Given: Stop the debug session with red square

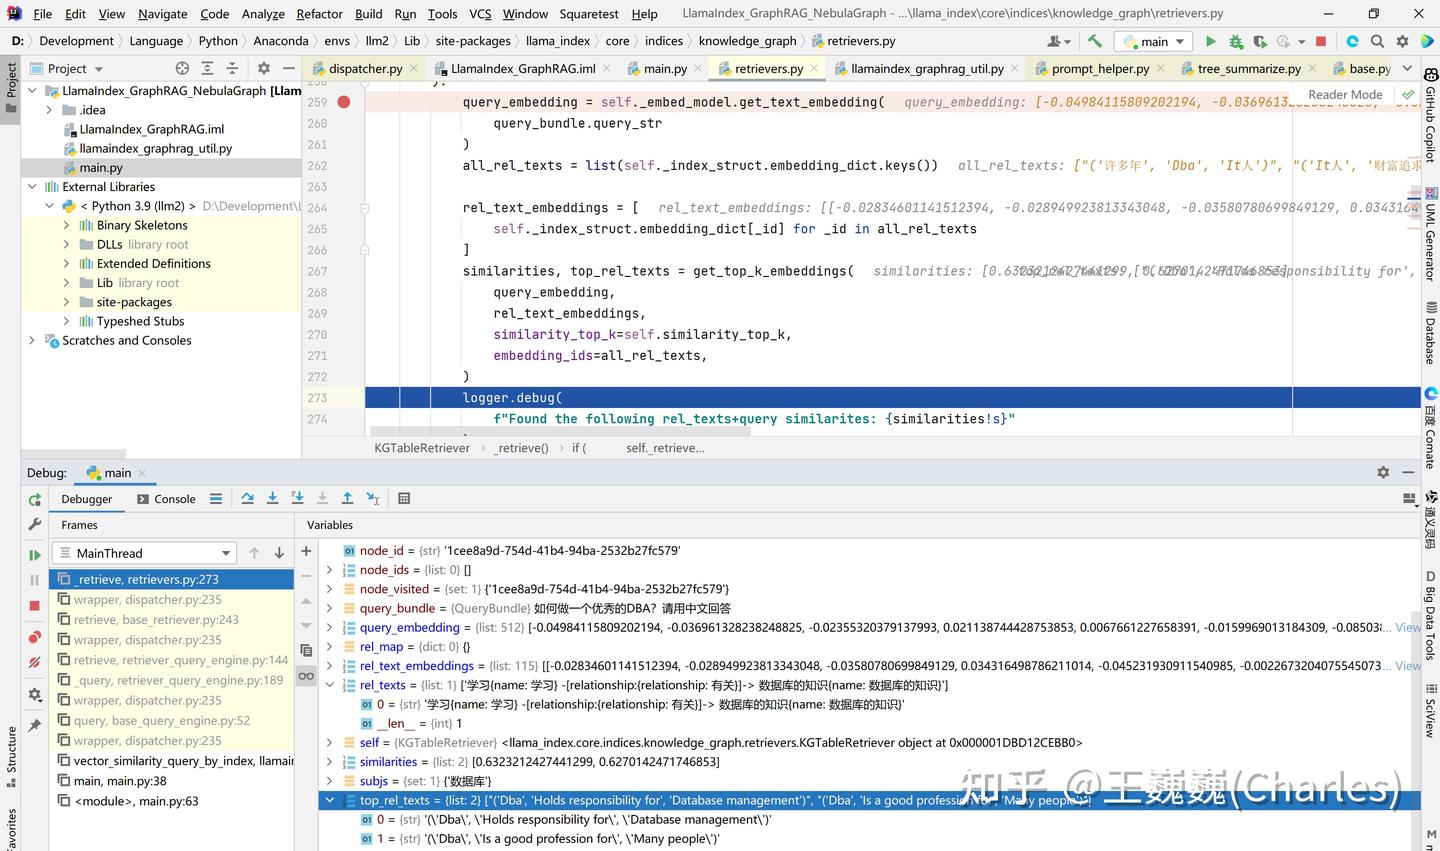Looking at the screenshot, I should (x=35, y=606).
